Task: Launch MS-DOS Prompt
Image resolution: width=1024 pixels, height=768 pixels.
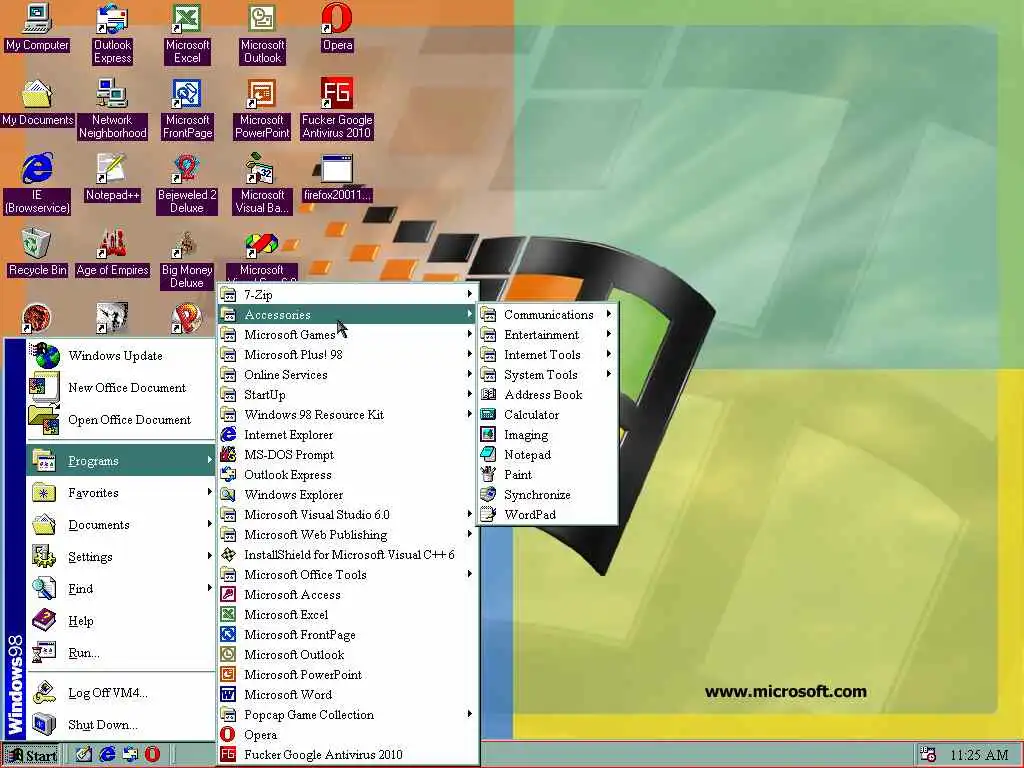Action: 347,455
